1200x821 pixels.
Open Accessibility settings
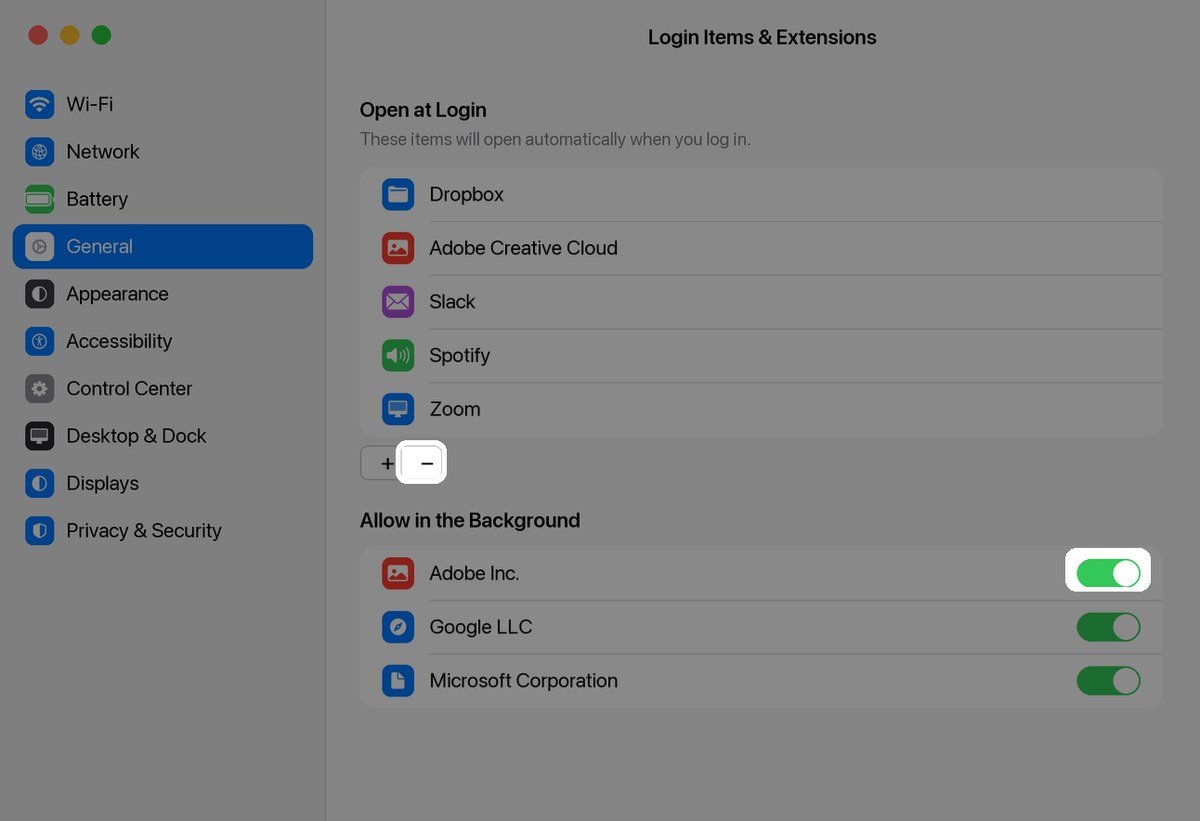163,341
